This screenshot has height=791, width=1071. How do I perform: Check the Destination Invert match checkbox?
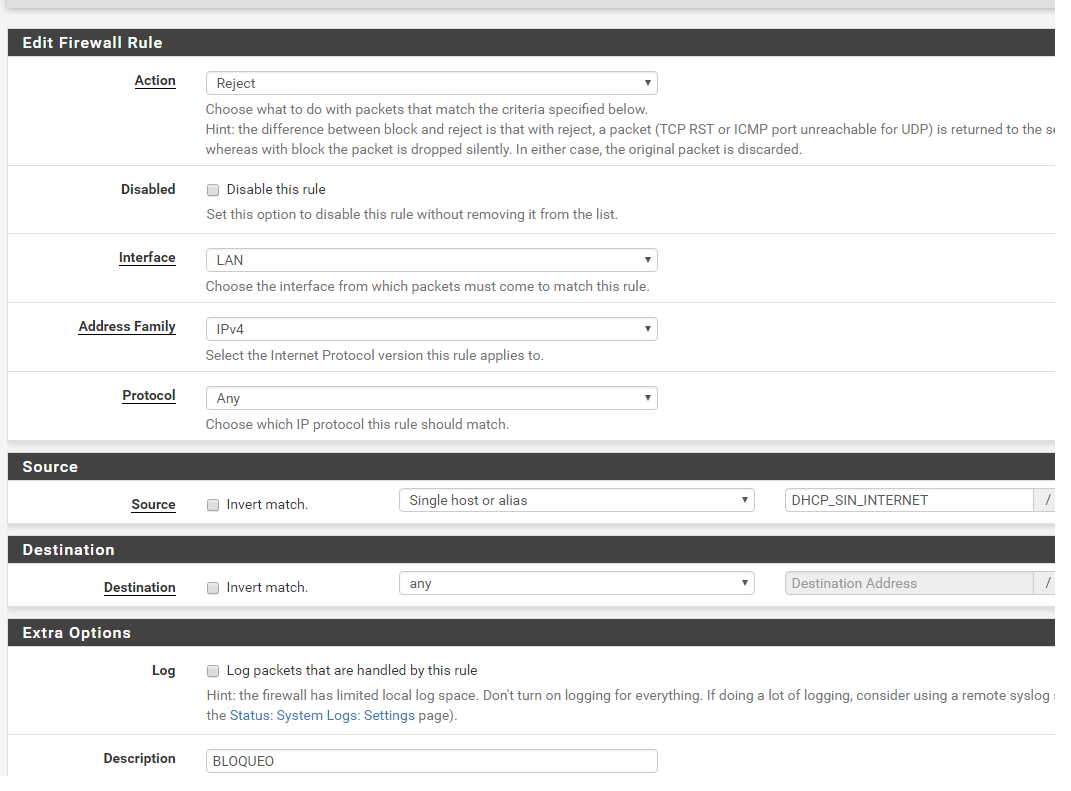coord(213,588)
